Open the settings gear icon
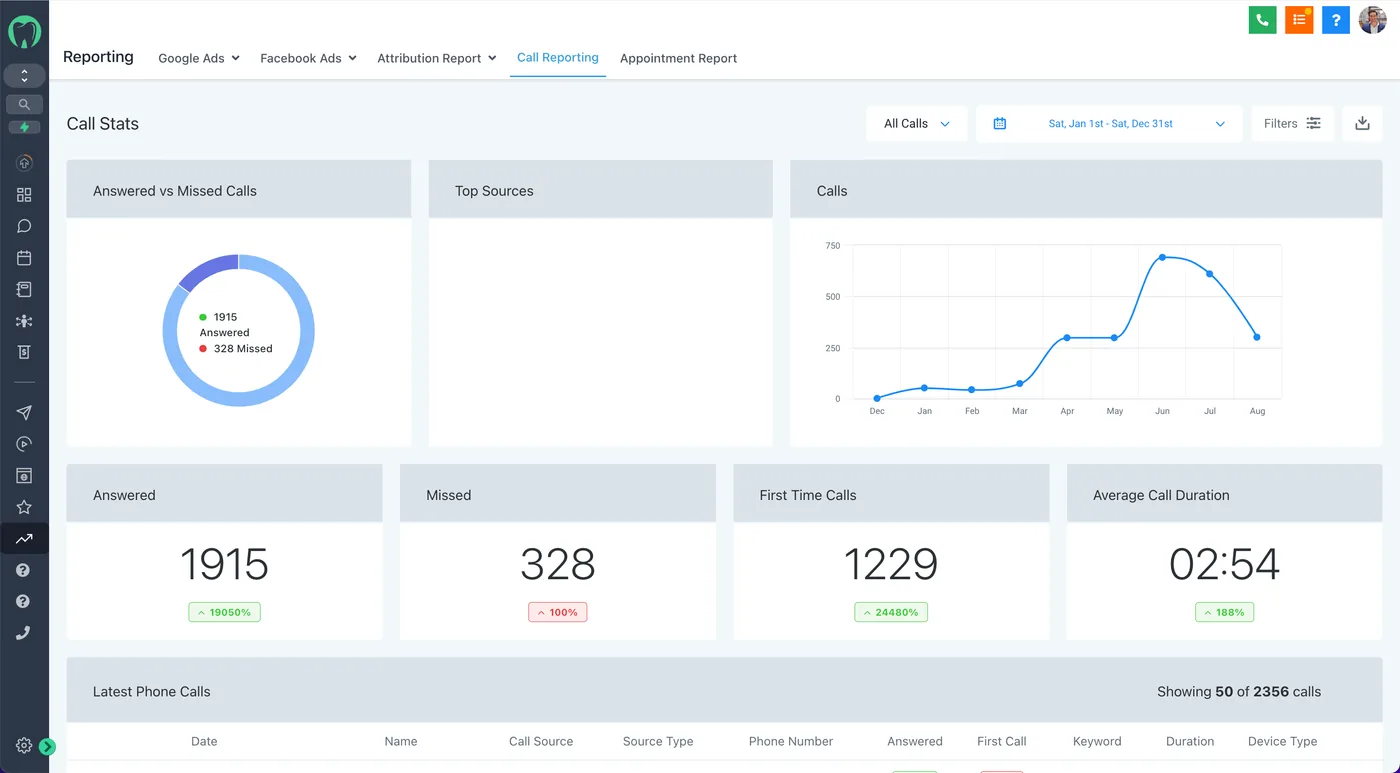Image resolution: width=1400 pixels, height=773 pixels. point(23,746)
